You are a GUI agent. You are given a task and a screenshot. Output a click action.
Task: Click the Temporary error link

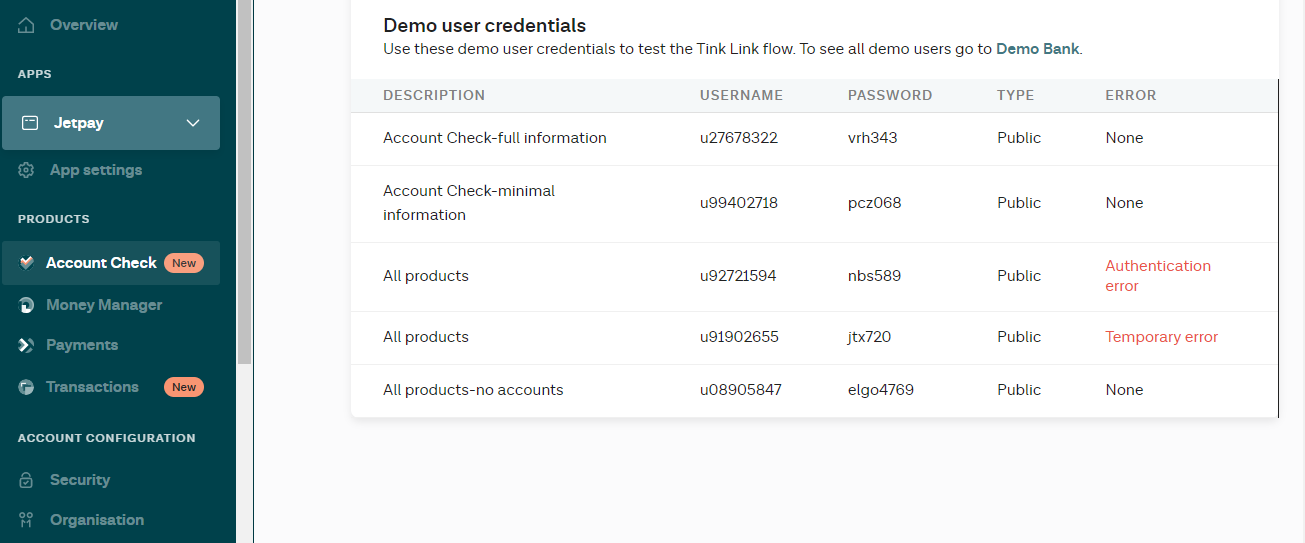[1161, 337]
